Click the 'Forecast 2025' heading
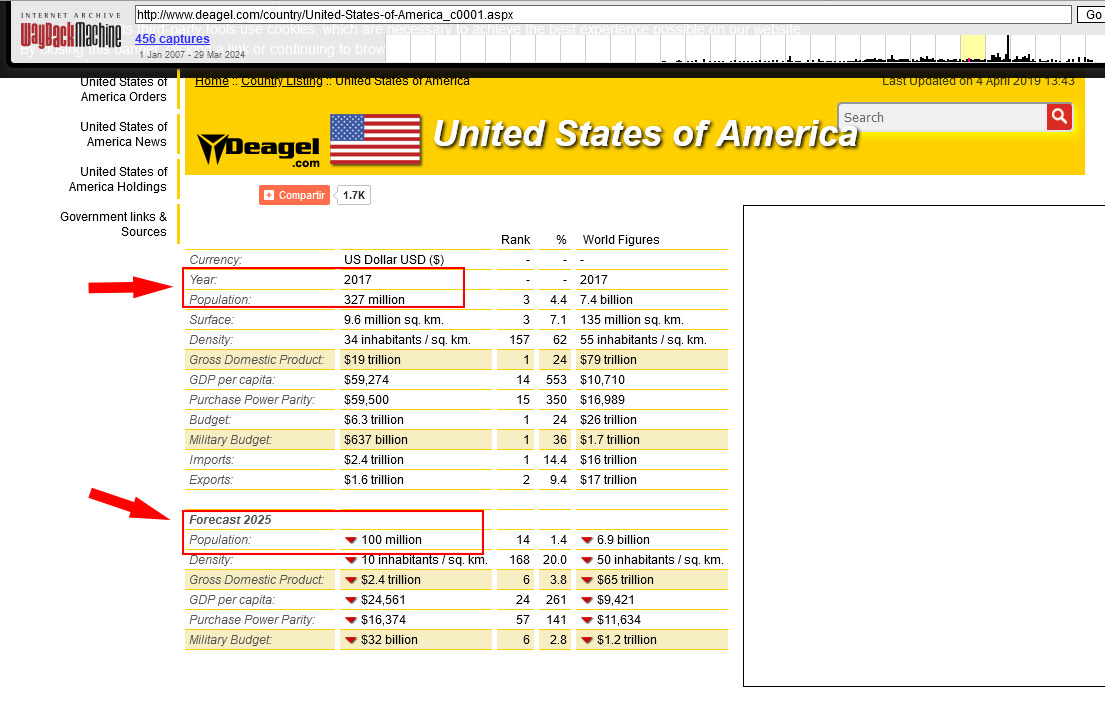 pyautogui.click(x=230, y=519)
